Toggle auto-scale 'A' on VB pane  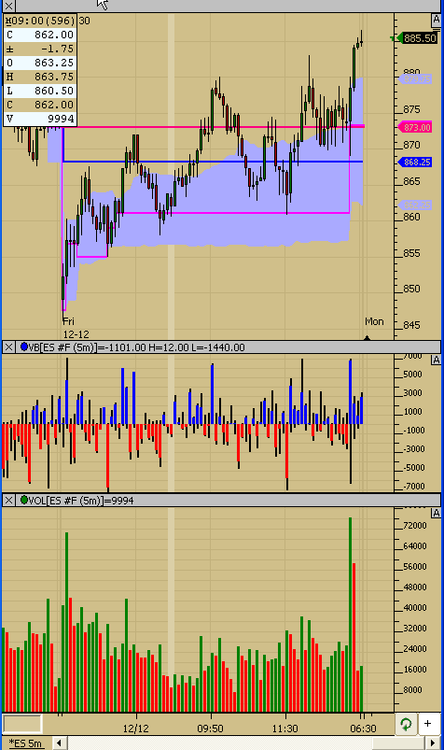(436, 360)
